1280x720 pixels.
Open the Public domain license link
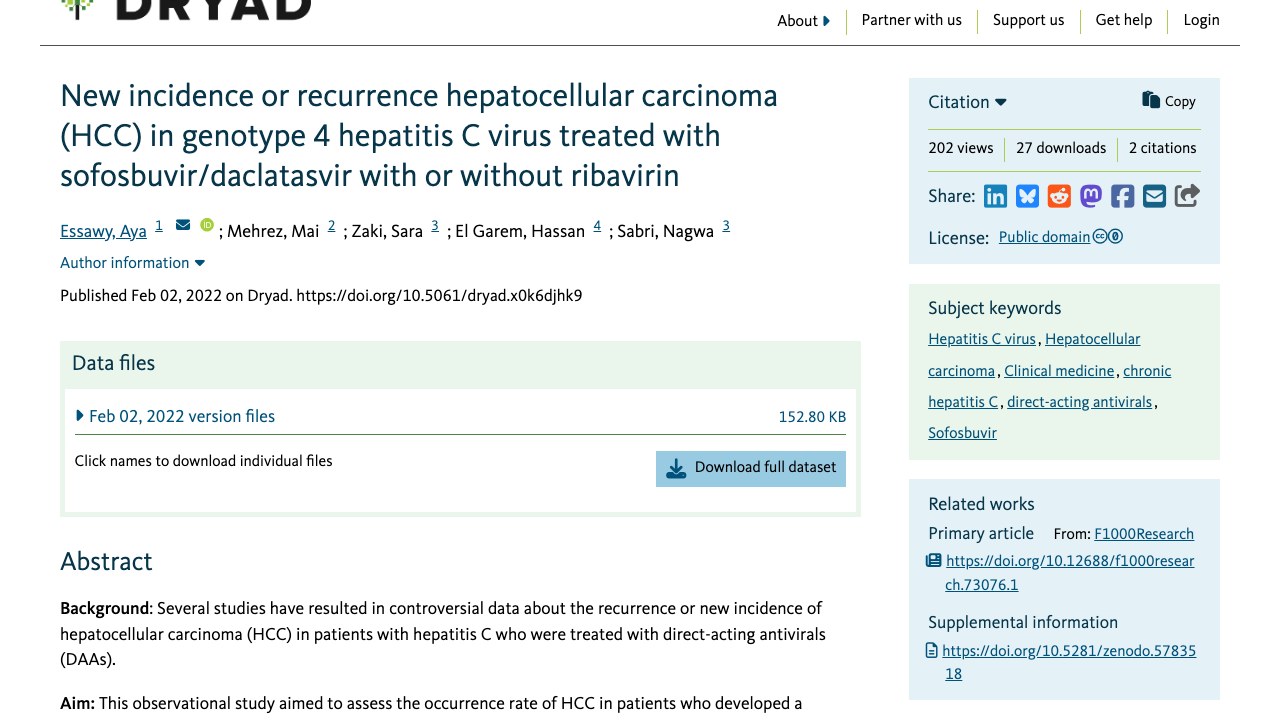(x=1044, y=237)
